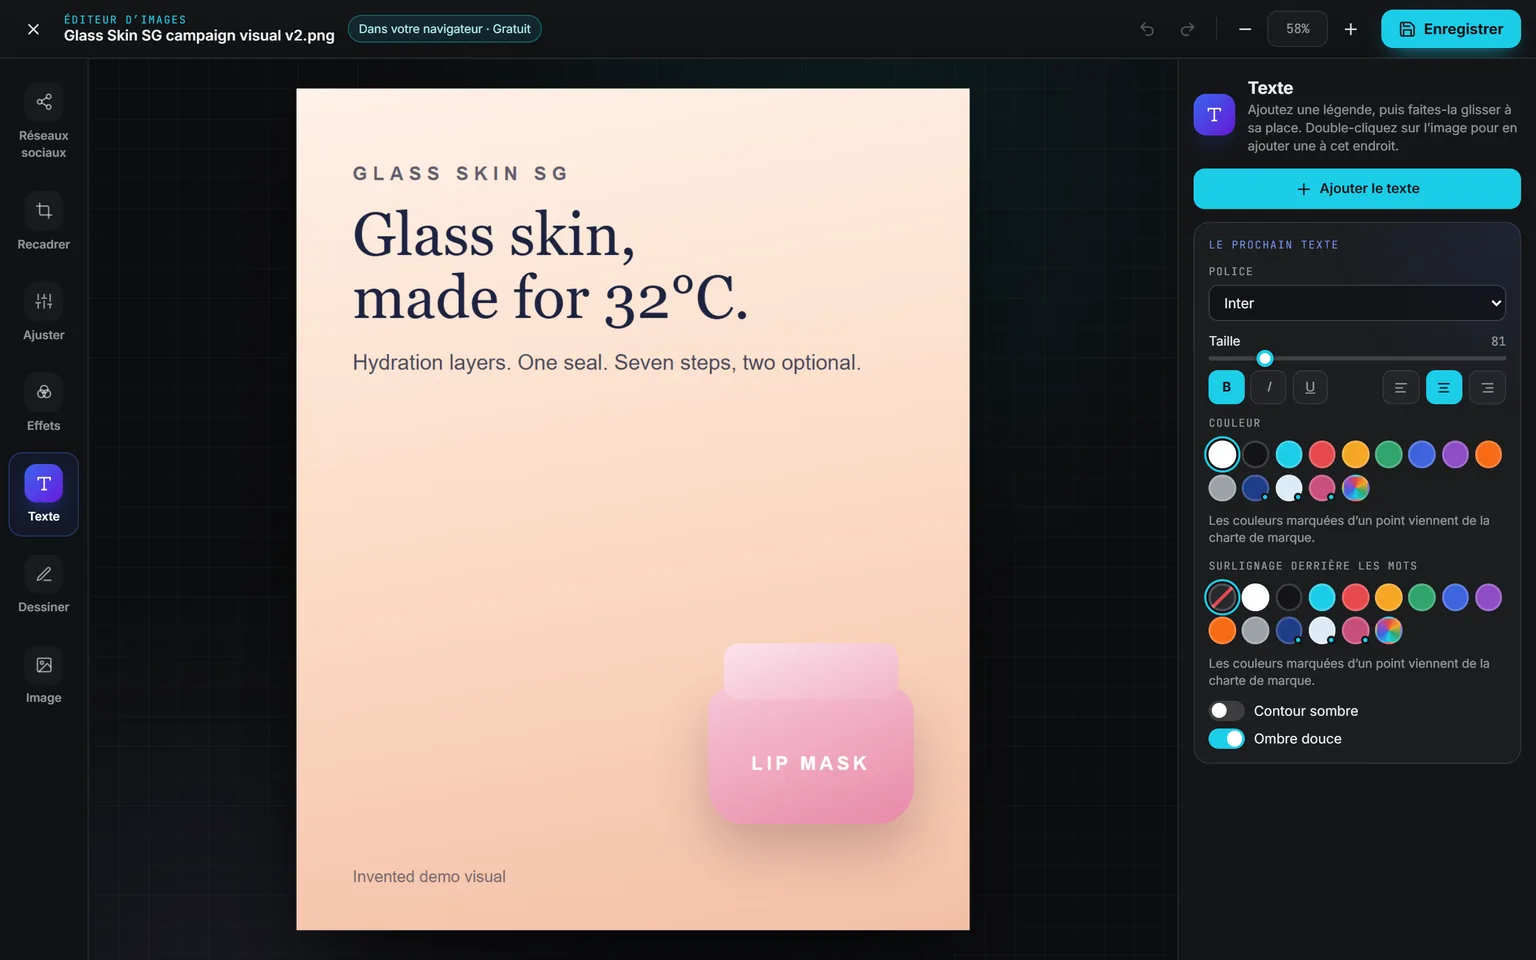Select the Dessiner drawing tool
This screenshot has height=960, width=1536.
(43, 585)
